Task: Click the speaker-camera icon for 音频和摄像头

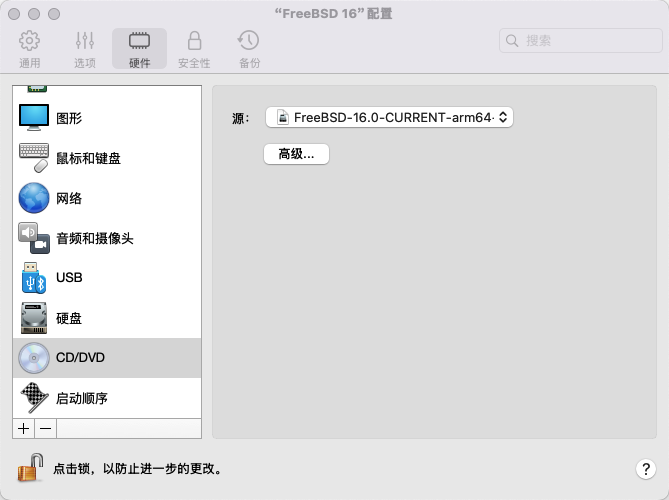Action: [x=34, y=238]
